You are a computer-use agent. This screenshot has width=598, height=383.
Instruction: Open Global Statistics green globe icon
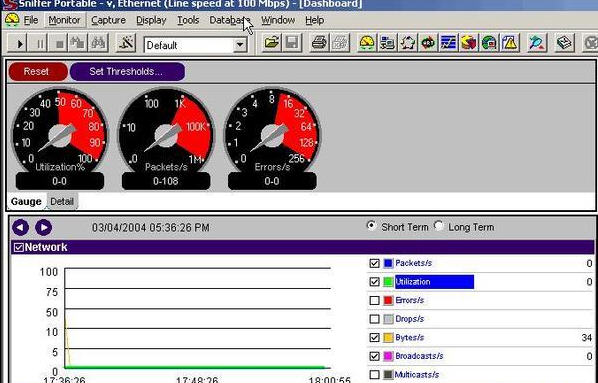489,43
